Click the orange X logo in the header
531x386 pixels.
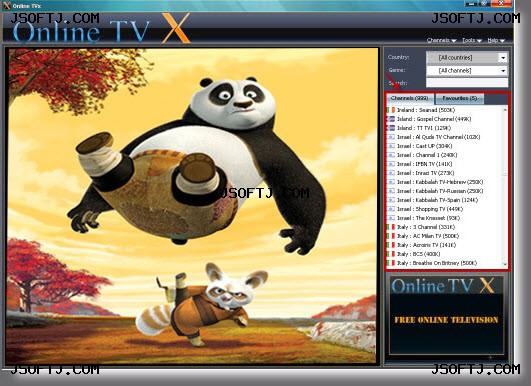pyautogui.click(x=175, y=28)
